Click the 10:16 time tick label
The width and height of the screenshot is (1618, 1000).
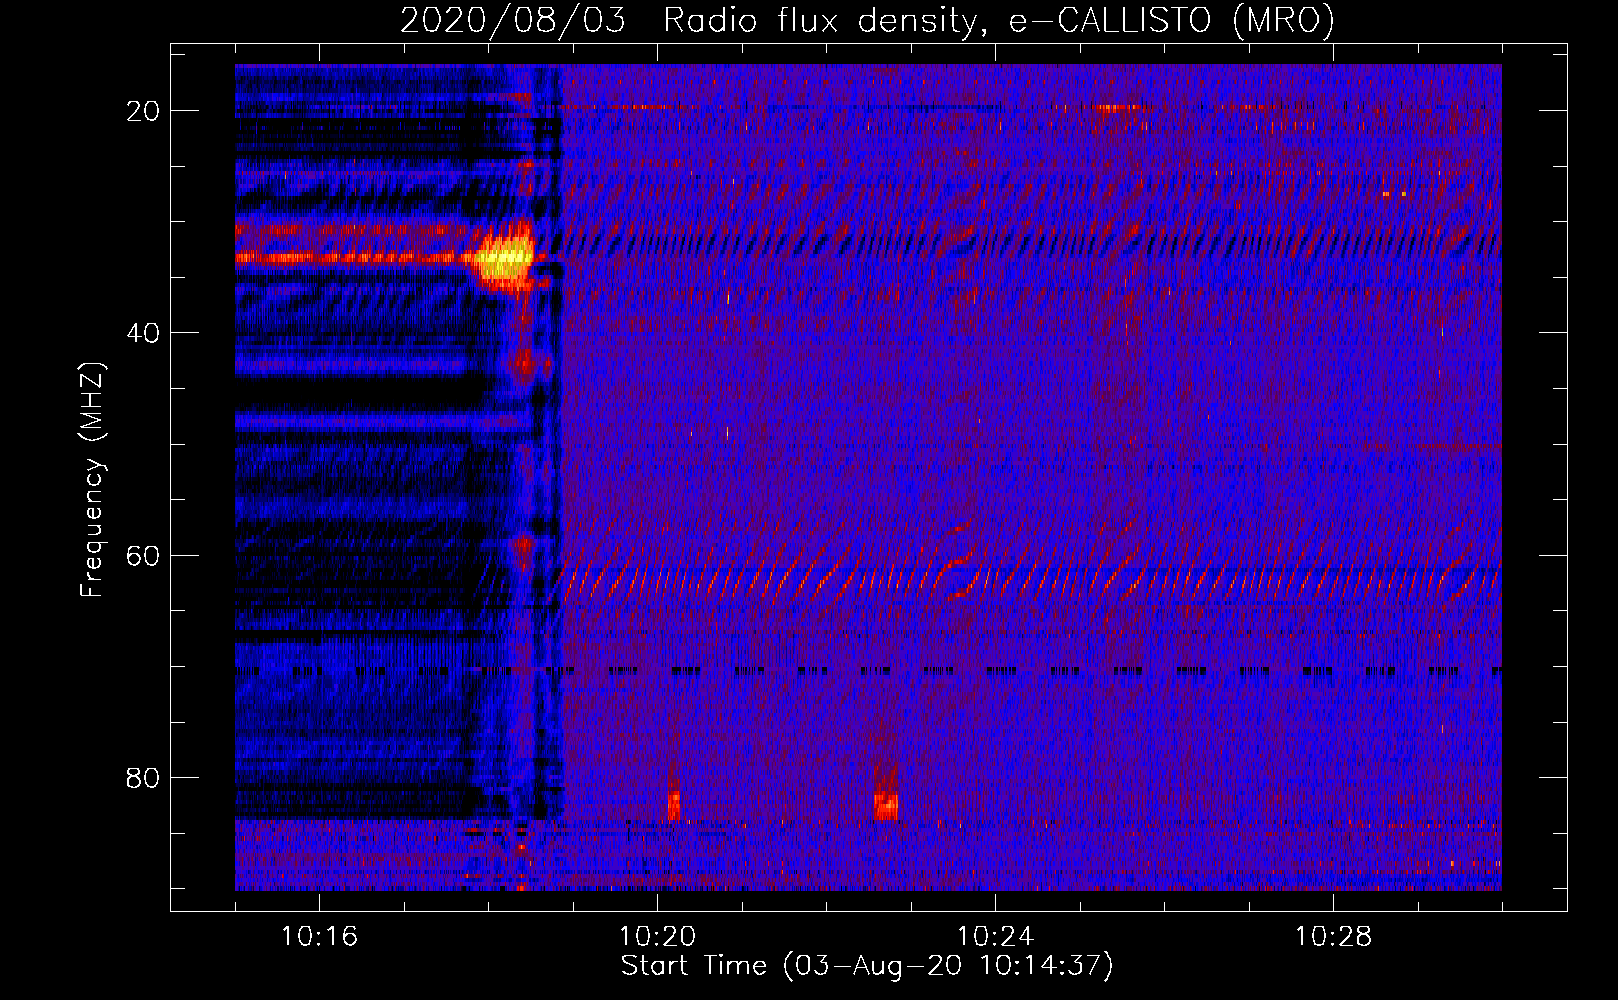[x=319, y=937]
